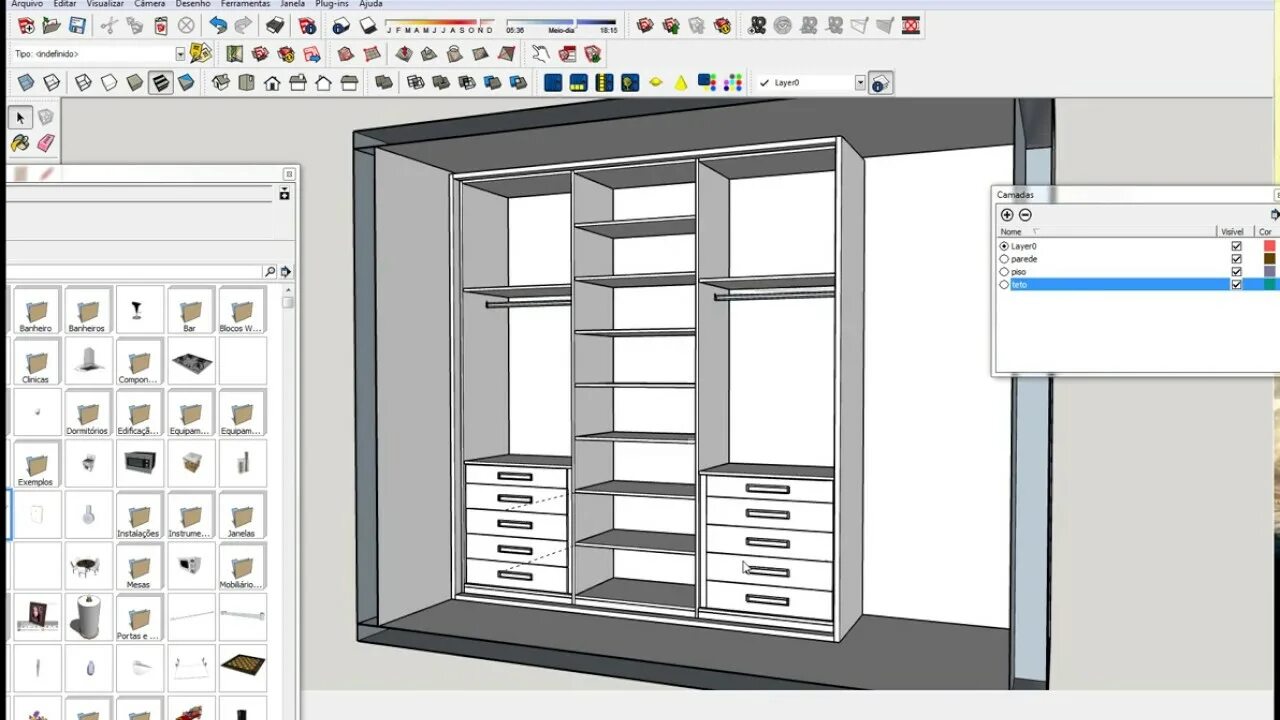
Task: Open the Dormitórios component folder
Action: point(88,413)
